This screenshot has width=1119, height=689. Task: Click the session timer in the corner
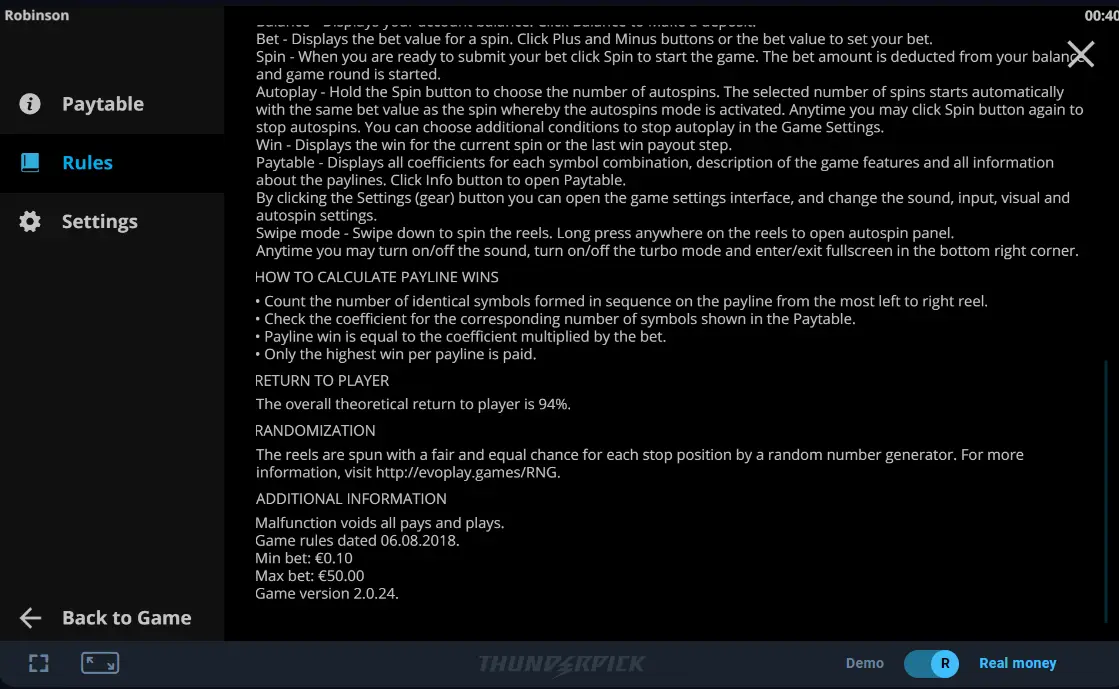tap(1101, 15)
